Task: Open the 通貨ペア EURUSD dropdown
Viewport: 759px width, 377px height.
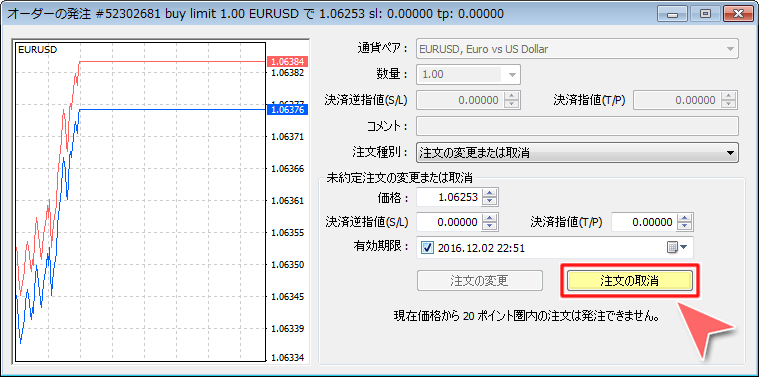Action: tap(577, 49)
